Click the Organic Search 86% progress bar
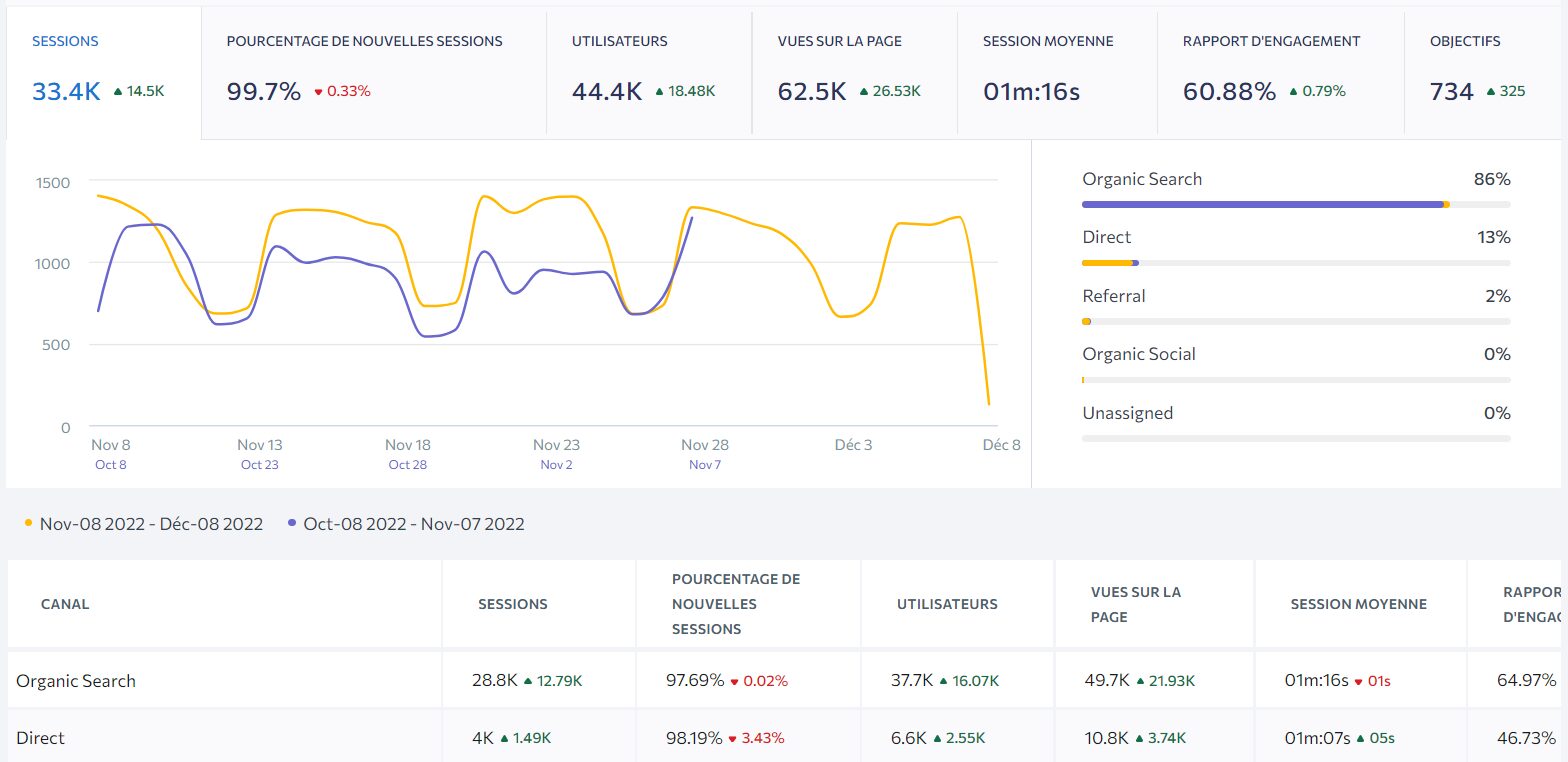Screen dimensions: 1568x762 click(1296, 204)
